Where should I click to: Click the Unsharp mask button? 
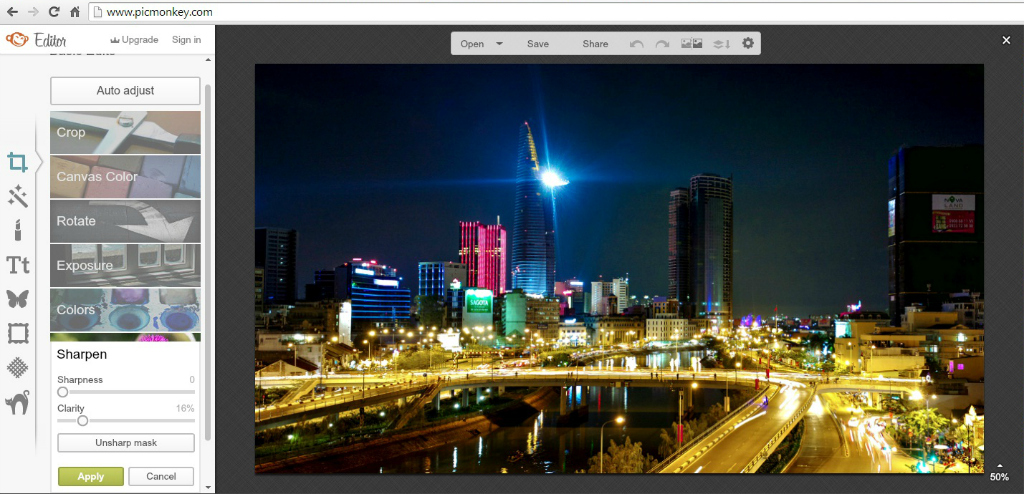coord(126,442)
